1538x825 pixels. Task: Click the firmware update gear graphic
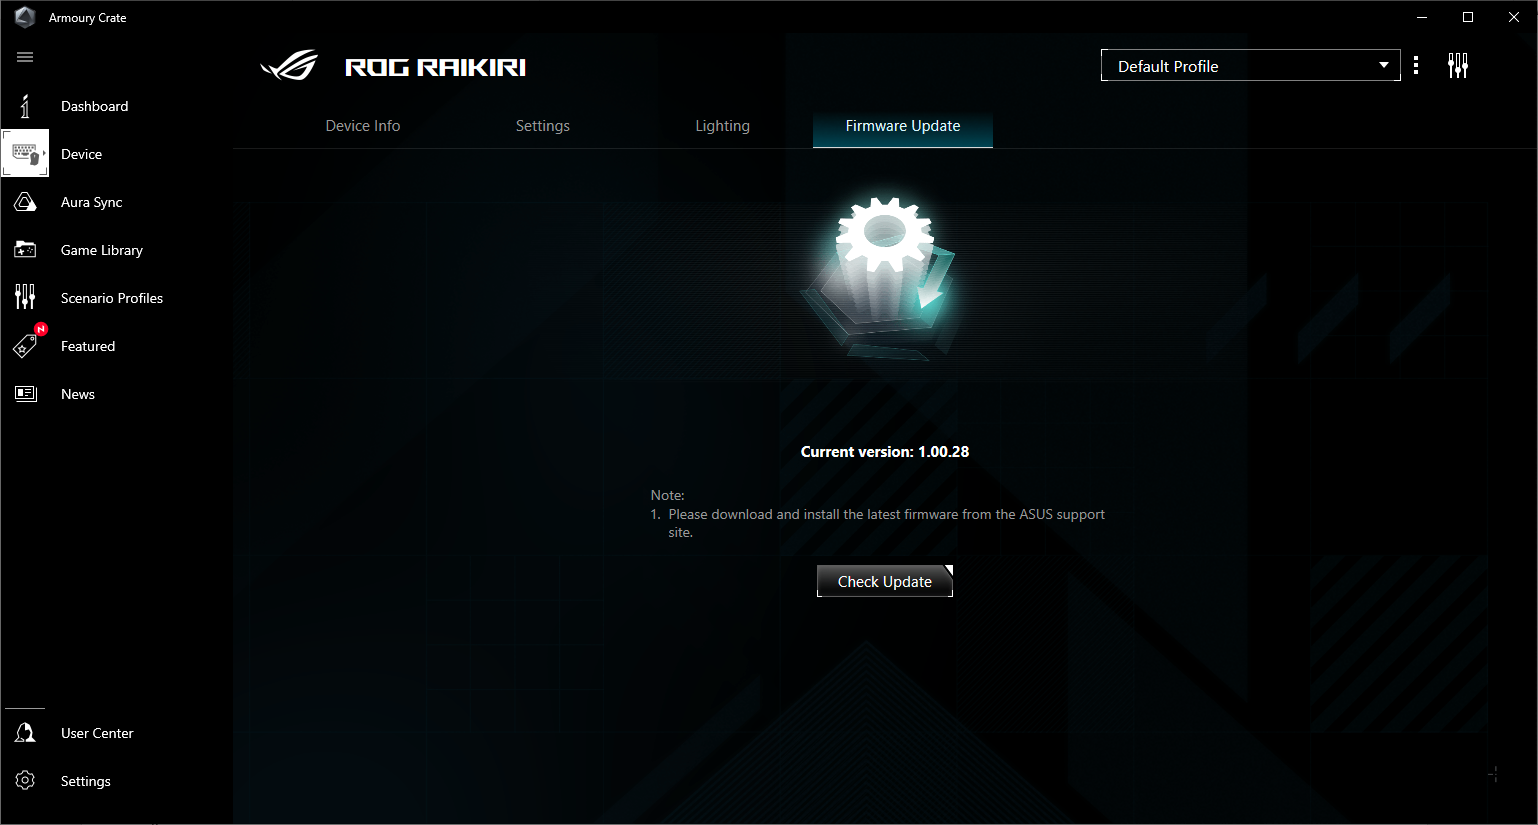pos(880,278)
